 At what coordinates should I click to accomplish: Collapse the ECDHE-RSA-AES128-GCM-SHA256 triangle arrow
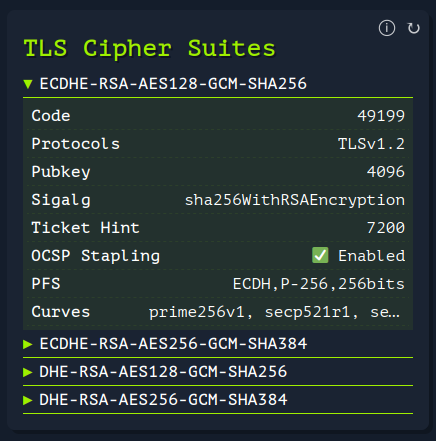pos(28,84)
